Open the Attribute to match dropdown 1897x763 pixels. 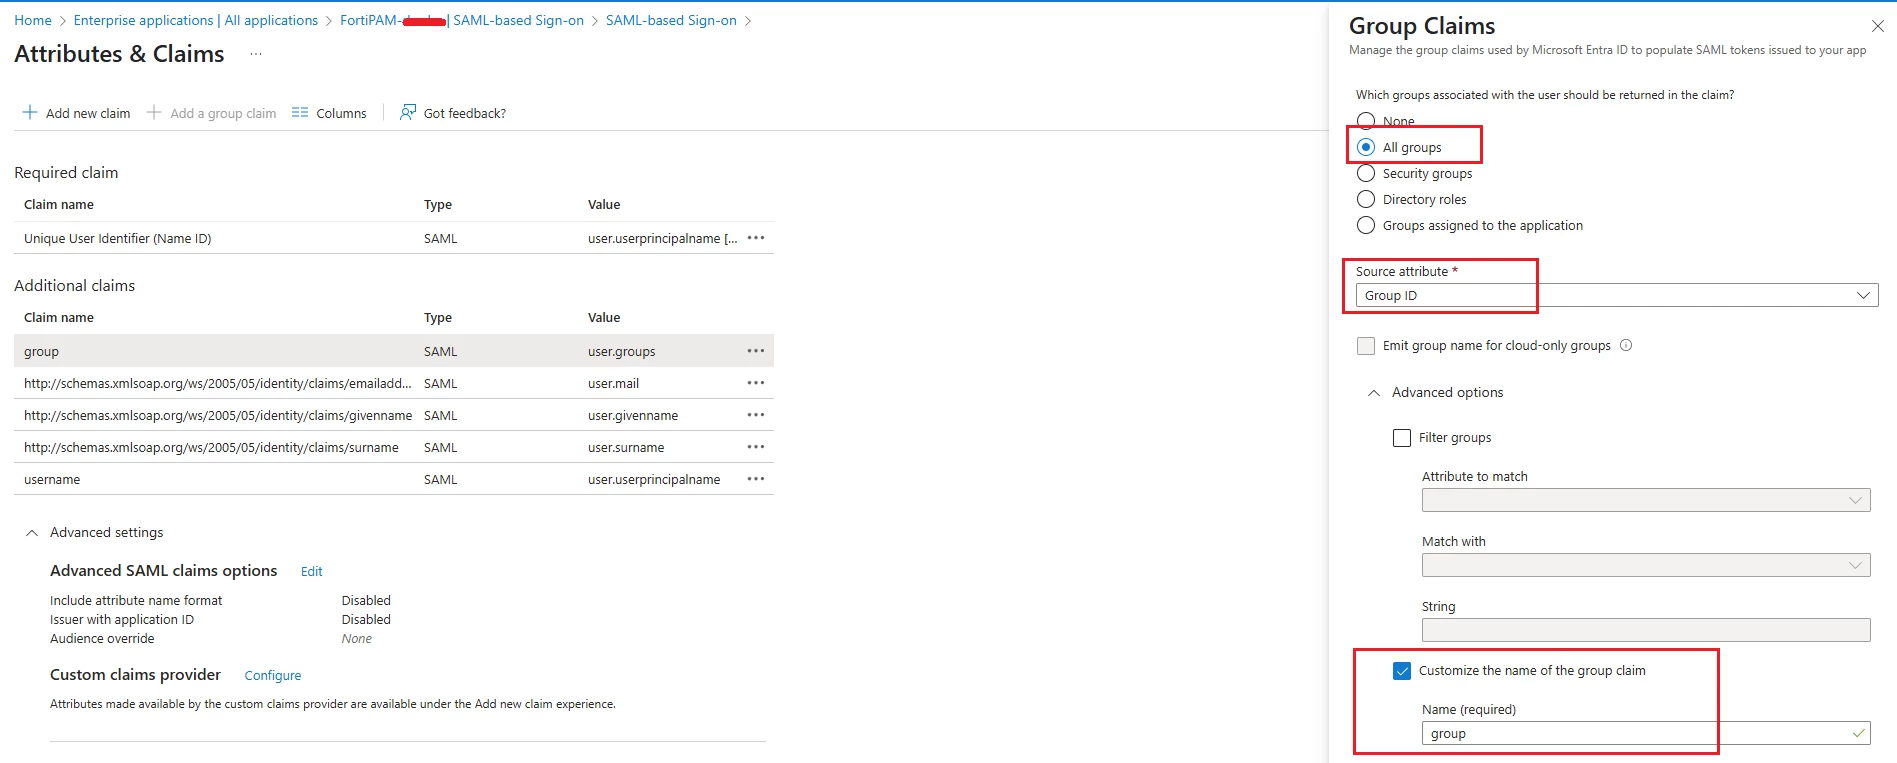tap(1646, 500)
